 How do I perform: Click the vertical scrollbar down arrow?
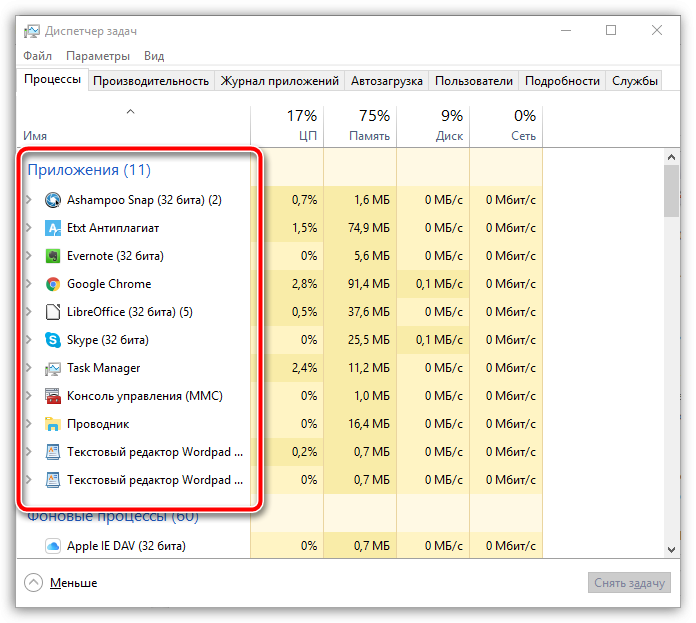pyautogui.click(x=672, y=550)
